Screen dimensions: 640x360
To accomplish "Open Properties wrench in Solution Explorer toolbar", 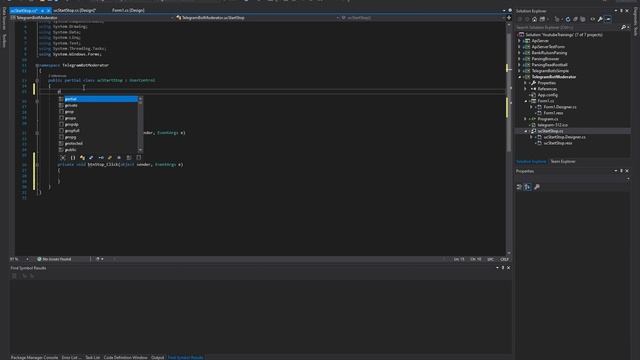I will tap(600, 19).
